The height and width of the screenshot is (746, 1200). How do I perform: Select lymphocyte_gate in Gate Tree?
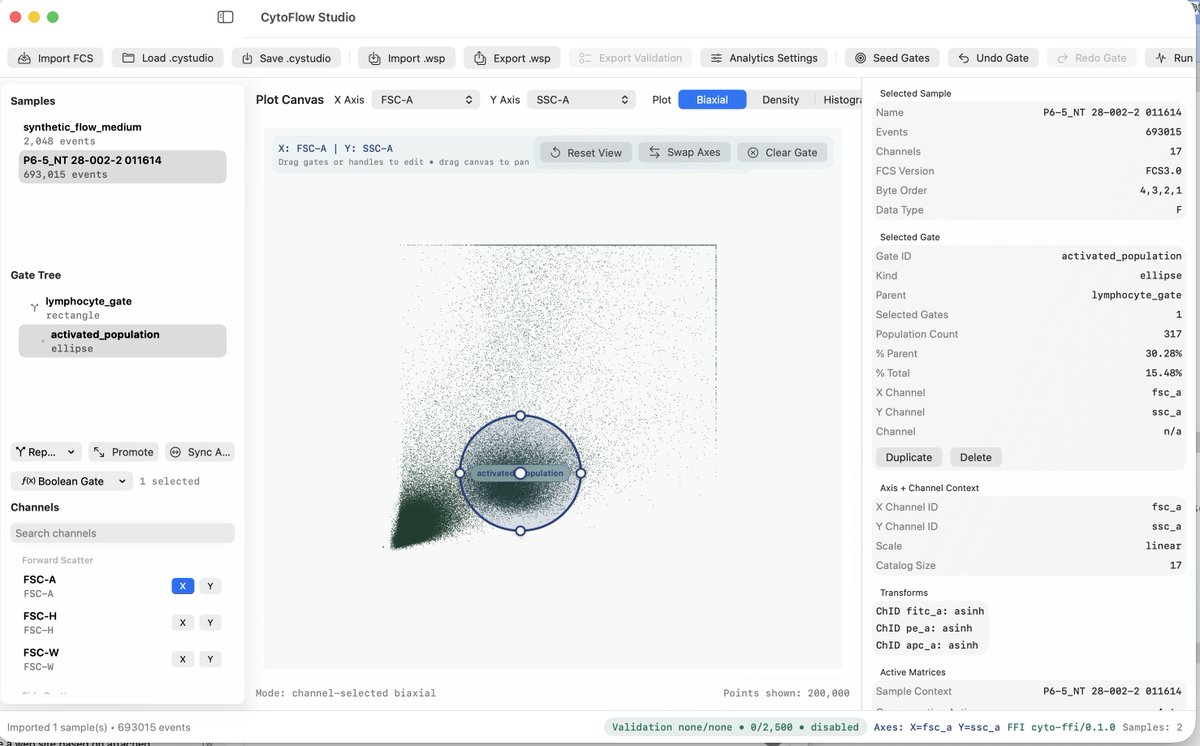point(122,307)
